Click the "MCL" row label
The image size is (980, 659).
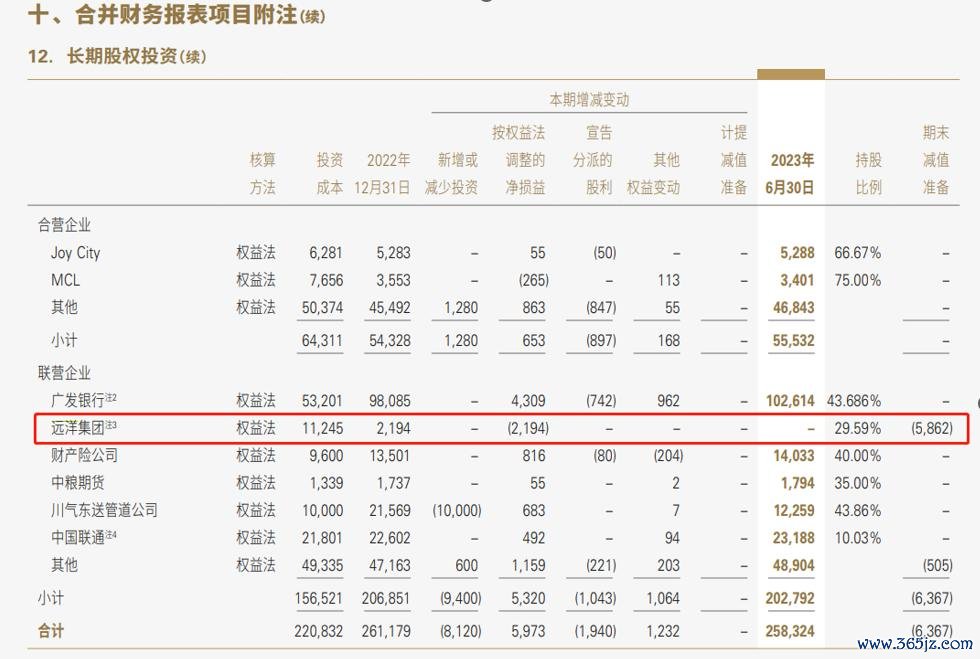point(65,280)
